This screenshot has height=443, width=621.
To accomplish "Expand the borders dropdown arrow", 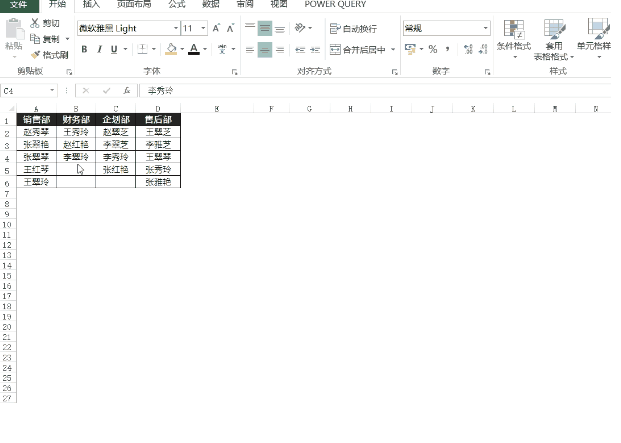I will (154, 49).
